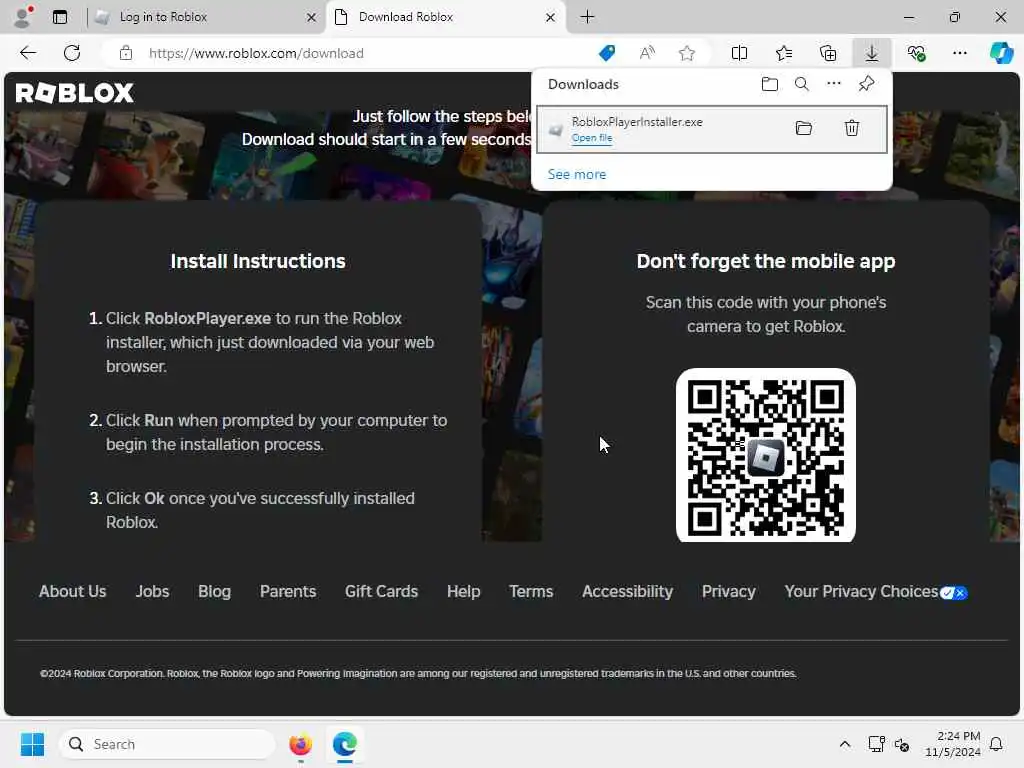
Task: Pin the Downloads panel
Action: tap(866, 84)
